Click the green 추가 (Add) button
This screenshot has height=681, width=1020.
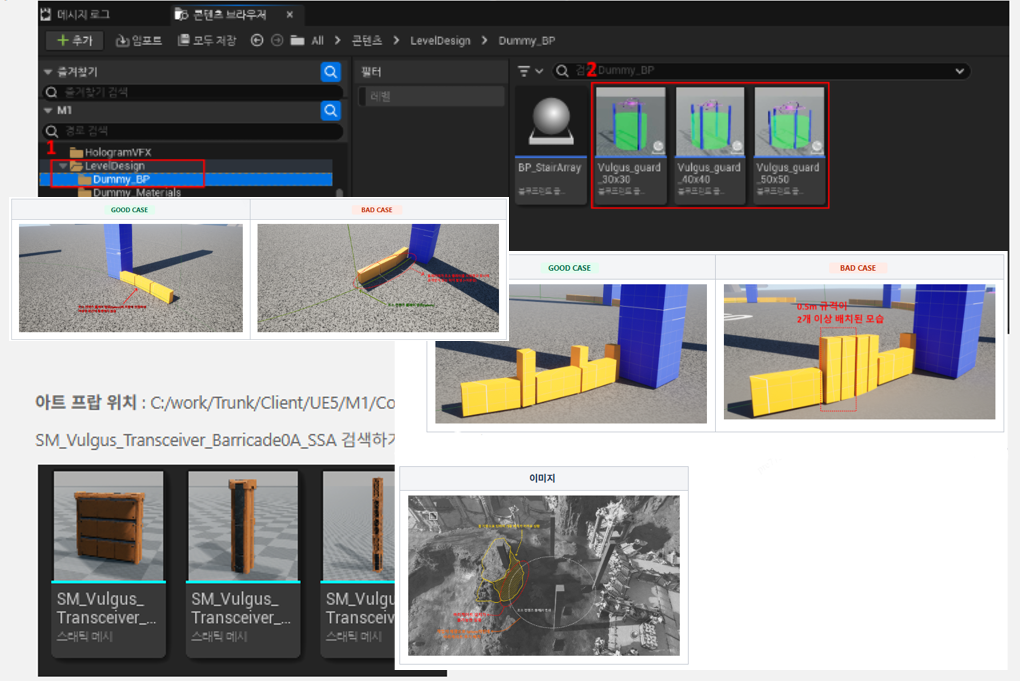[73, 40]
